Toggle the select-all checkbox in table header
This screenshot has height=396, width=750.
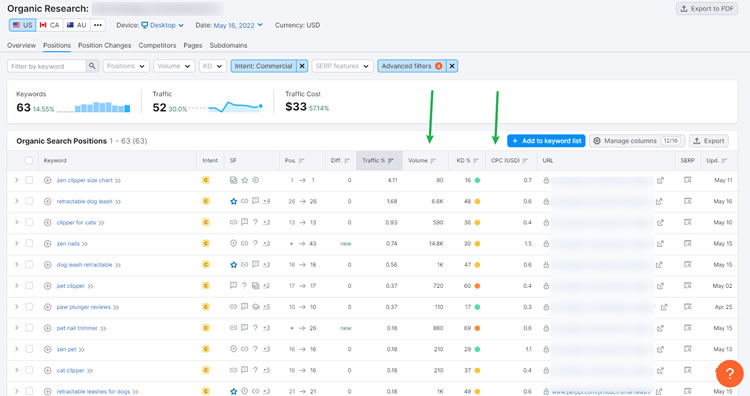pyautogui.click(x=29, y=161)
